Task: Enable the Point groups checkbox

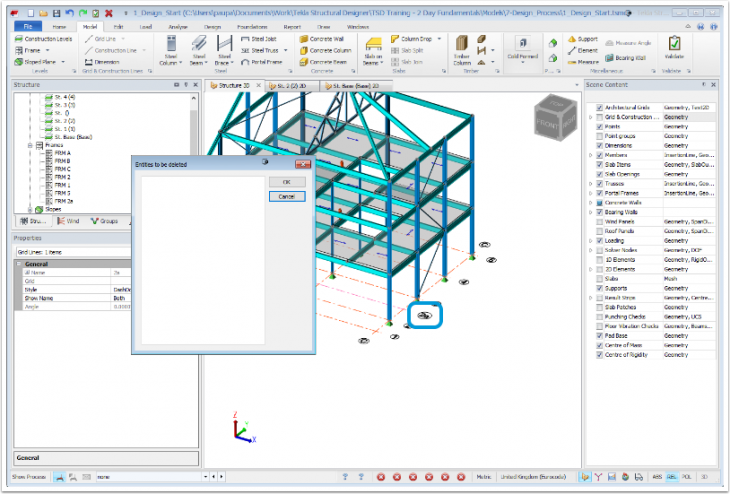Action: 600,136
